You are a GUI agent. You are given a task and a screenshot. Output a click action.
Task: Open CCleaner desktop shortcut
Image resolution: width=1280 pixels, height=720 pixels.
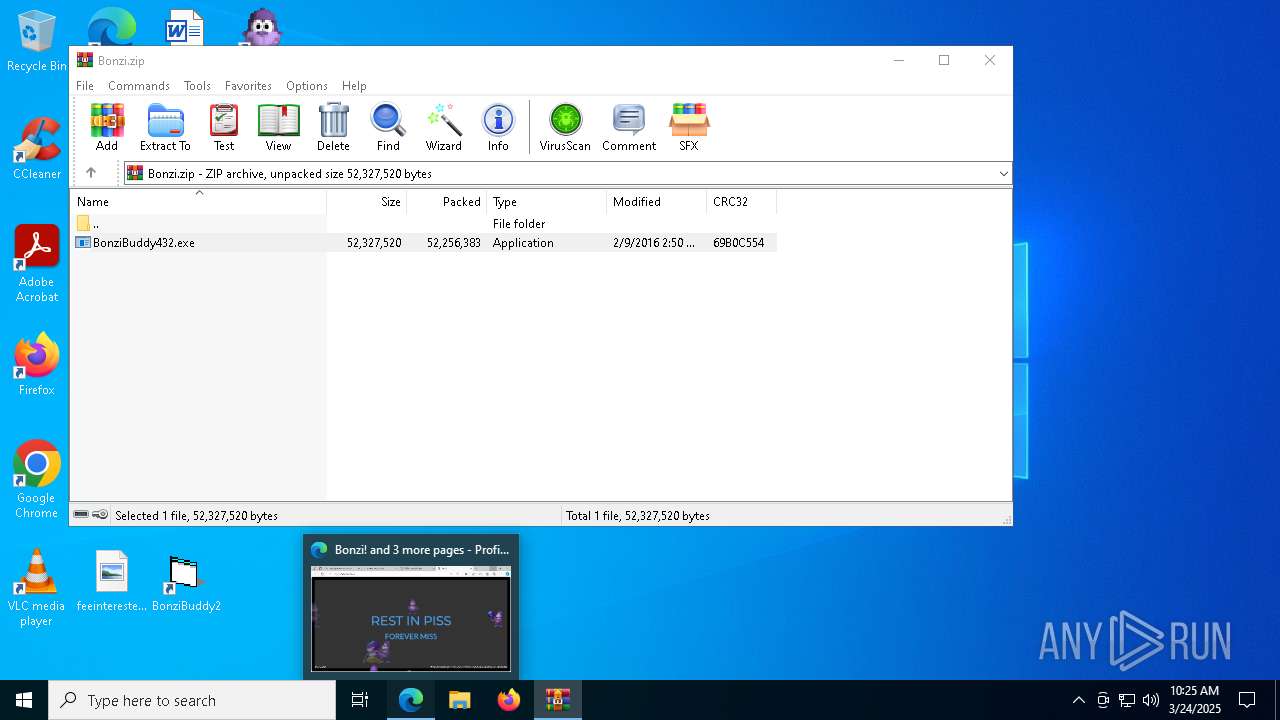coord(36,149)
